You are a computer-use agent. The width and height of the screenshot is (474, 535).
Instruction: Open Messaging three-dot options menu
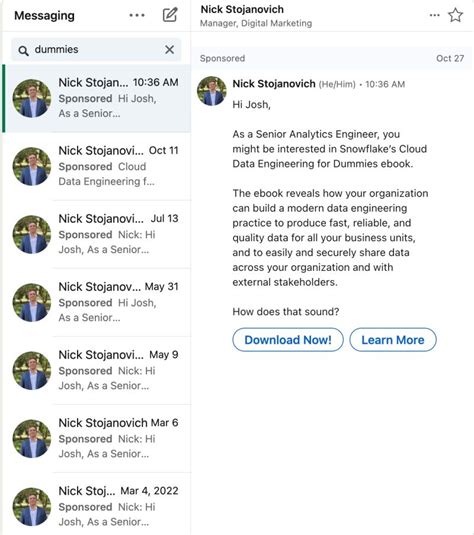click(137, 15)
